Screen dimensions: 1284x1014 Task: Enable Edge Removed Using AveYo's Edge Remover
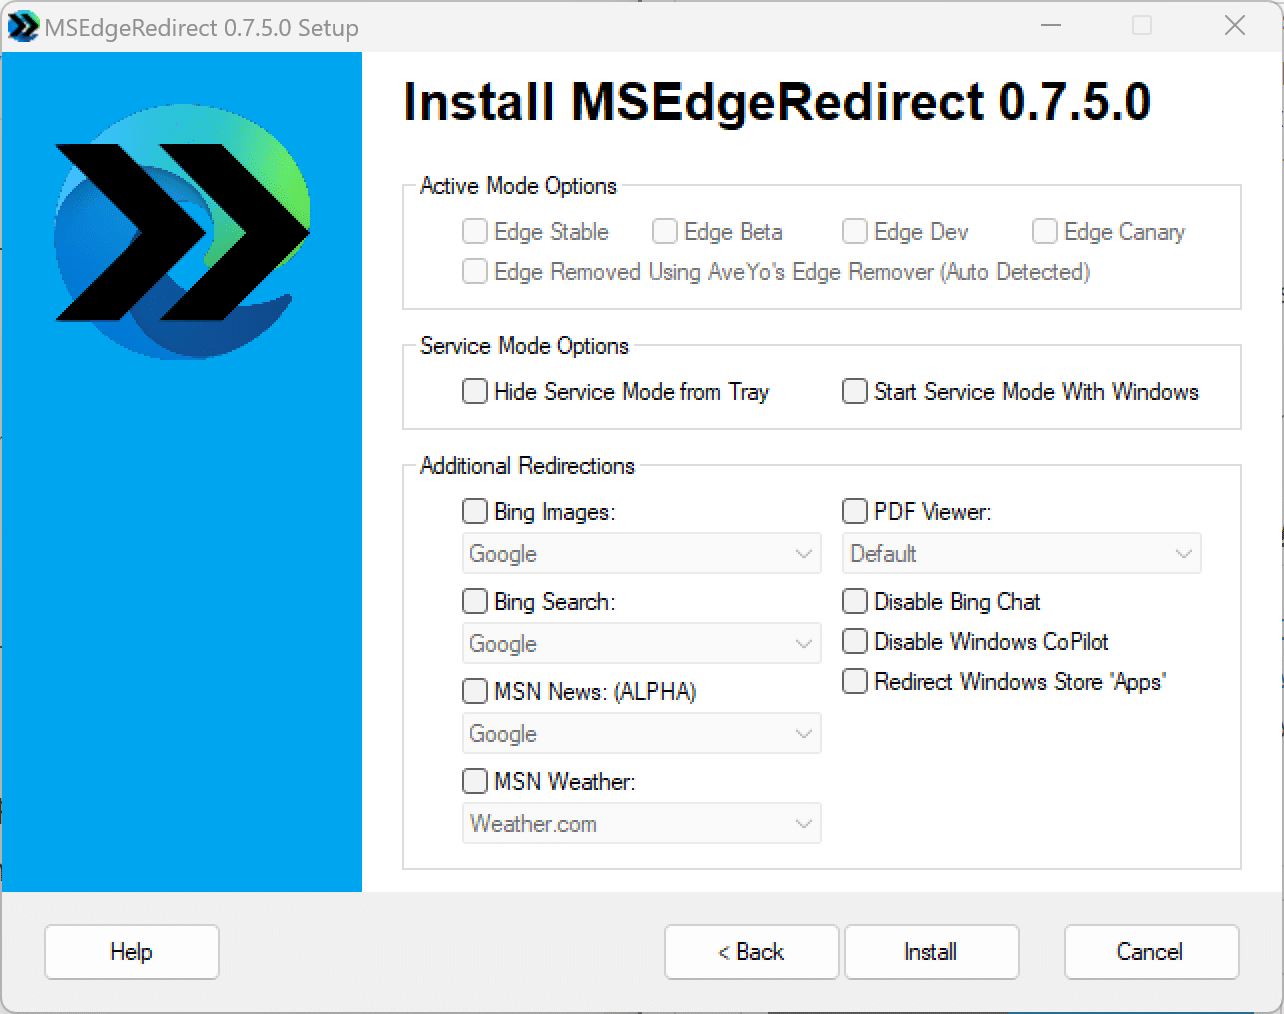(474, 271)
